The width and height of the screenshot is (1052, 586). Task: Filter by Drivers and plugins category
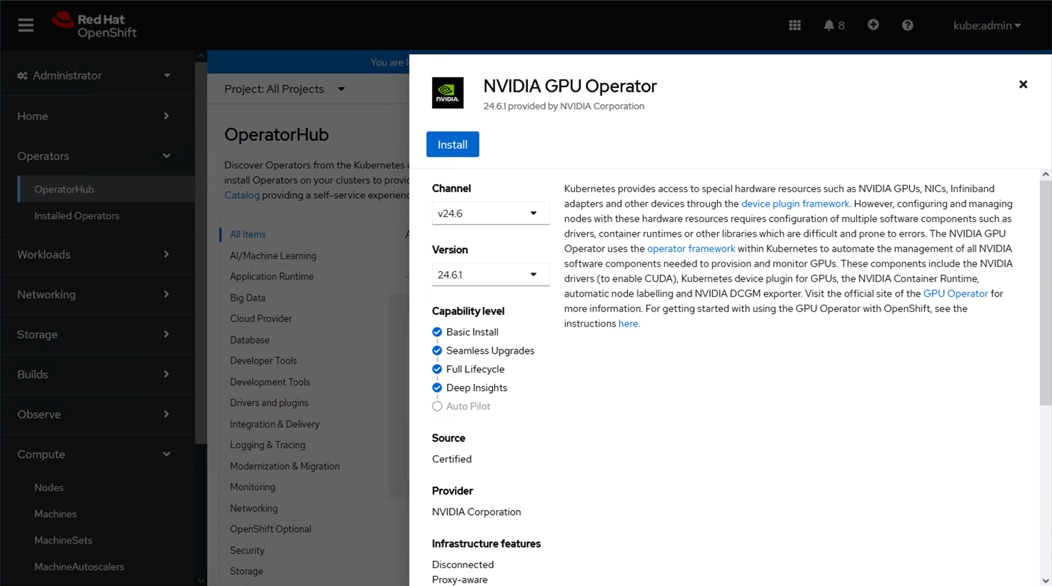269,403
